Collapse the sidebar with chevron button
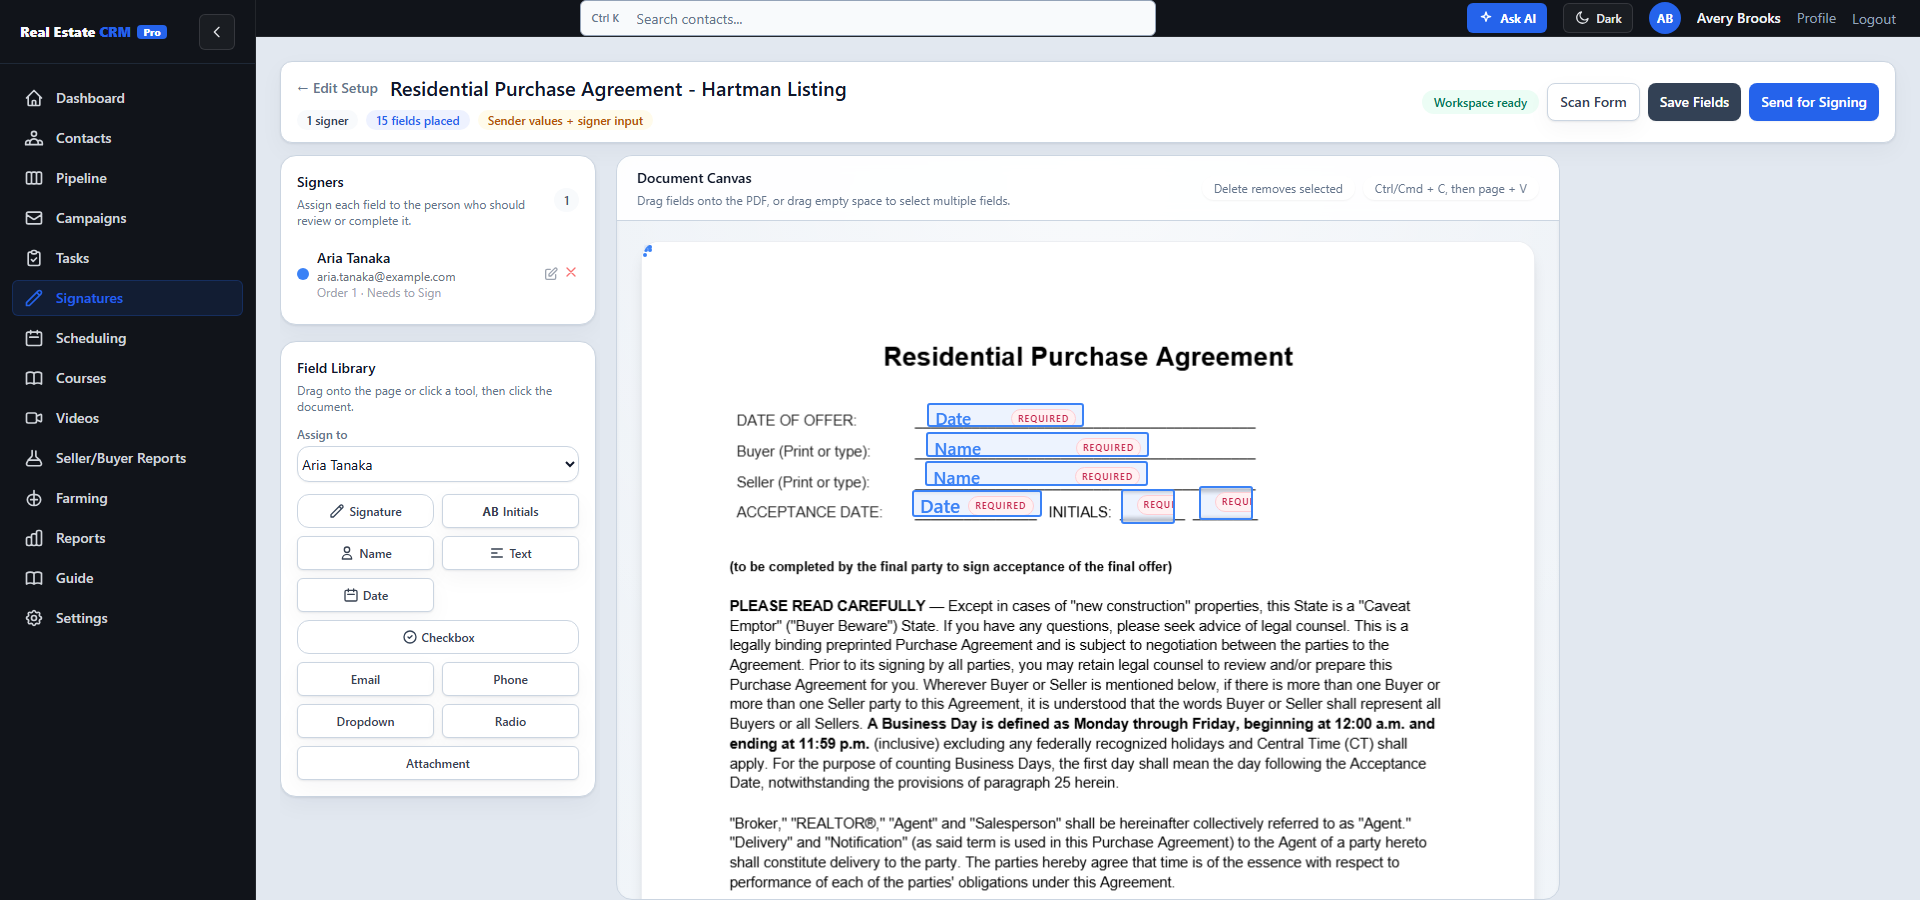 (217, 32)
